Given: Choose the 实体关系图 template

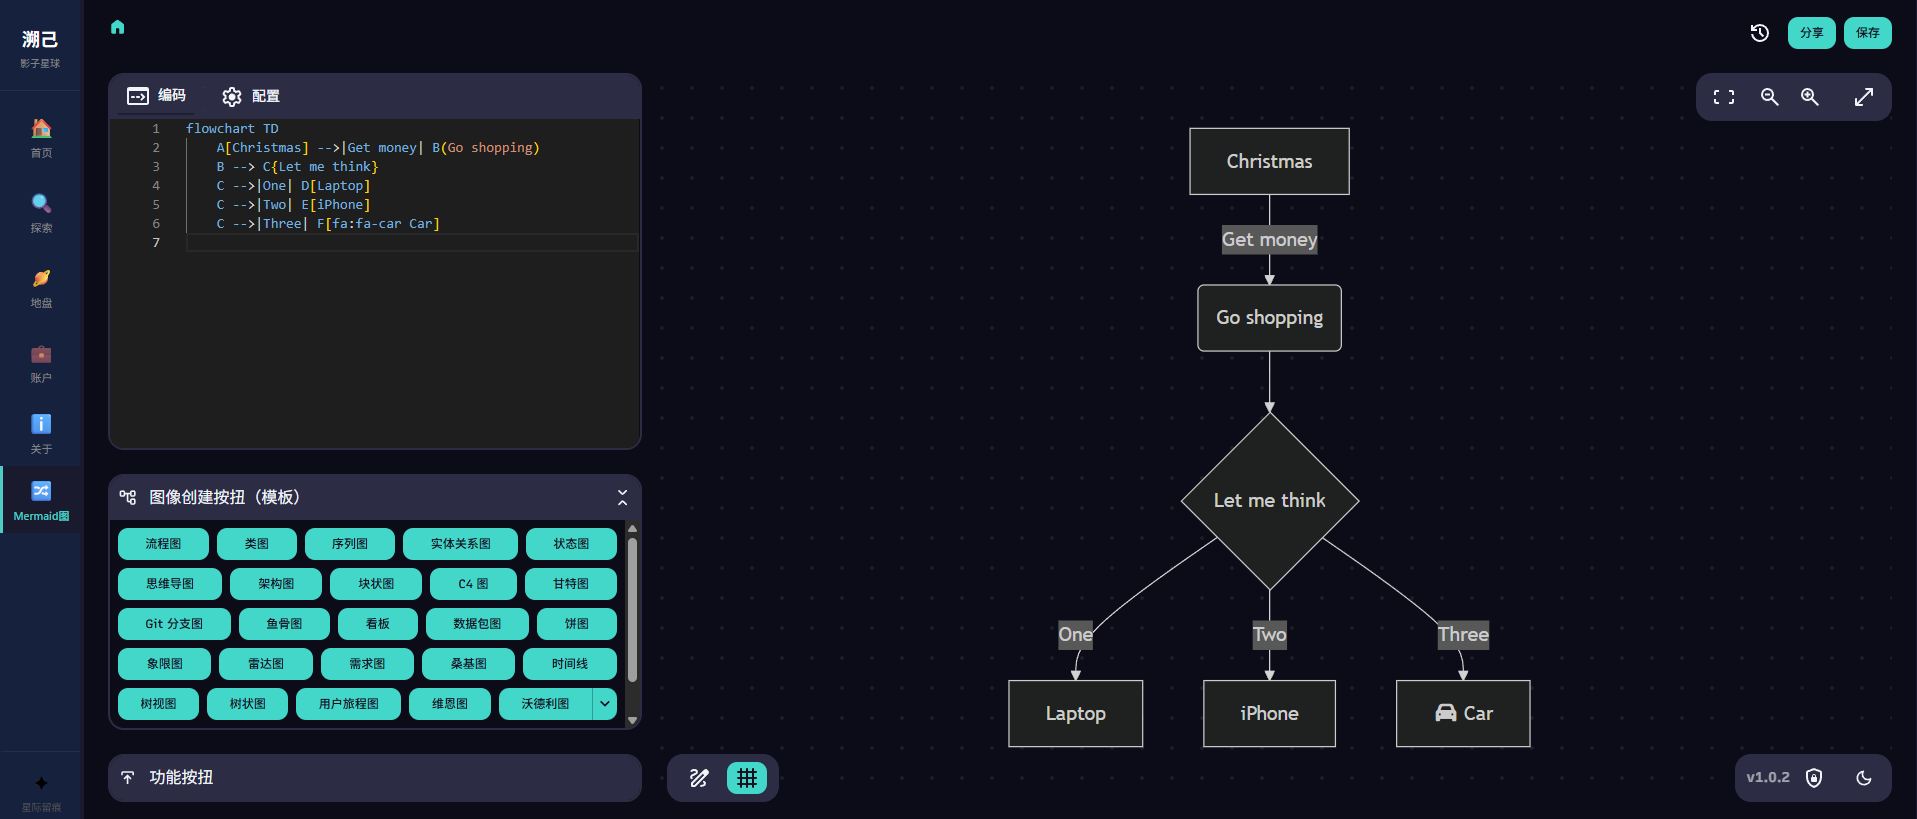Looking at the screenshot, I should click(x=460, y=544).
